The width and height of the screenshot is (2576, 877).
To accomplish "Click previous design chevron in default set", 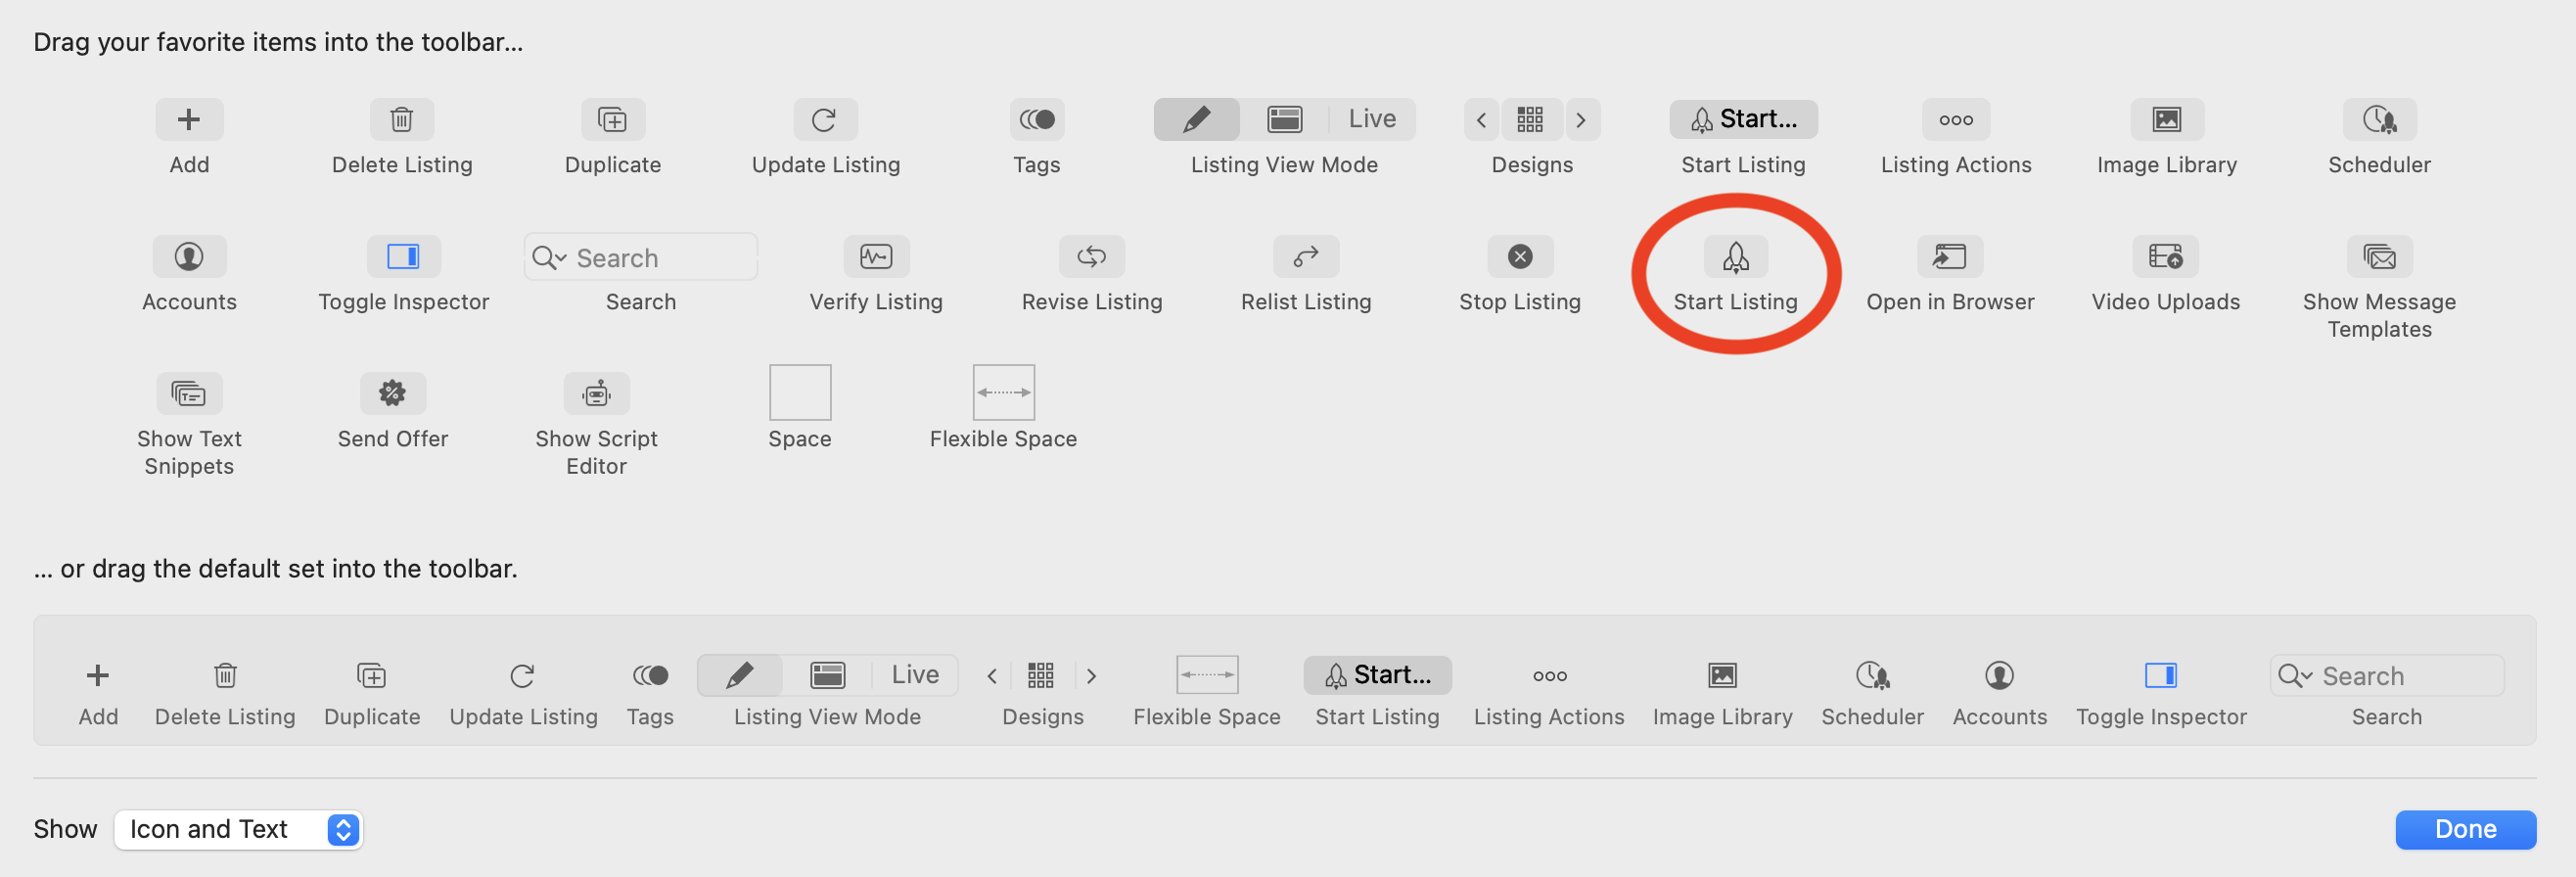I will pos(992,677).
